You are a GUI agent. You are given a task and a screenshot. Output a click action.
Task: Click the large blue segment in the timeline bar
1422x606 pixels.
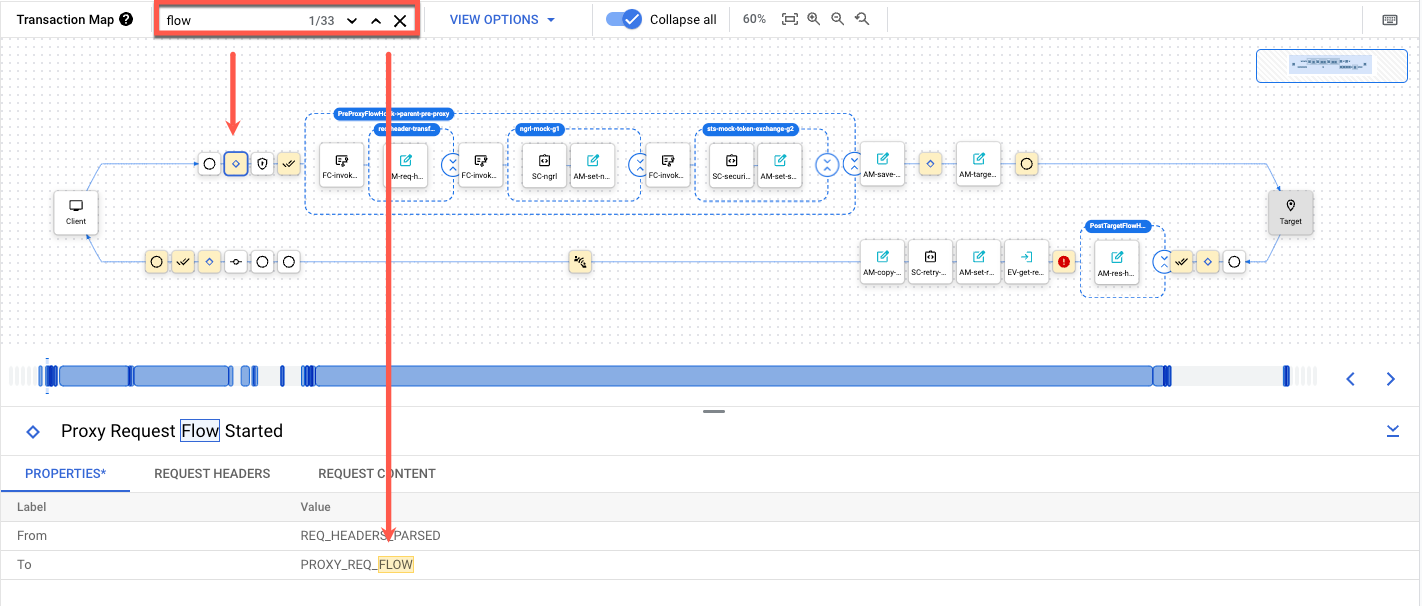tap(733, 376)
